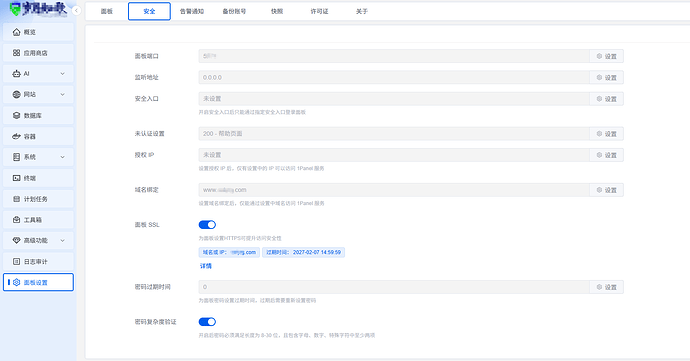Open the 备份账号 tab
The height and width of the screenshot is (361, 690).
[234, 11]
